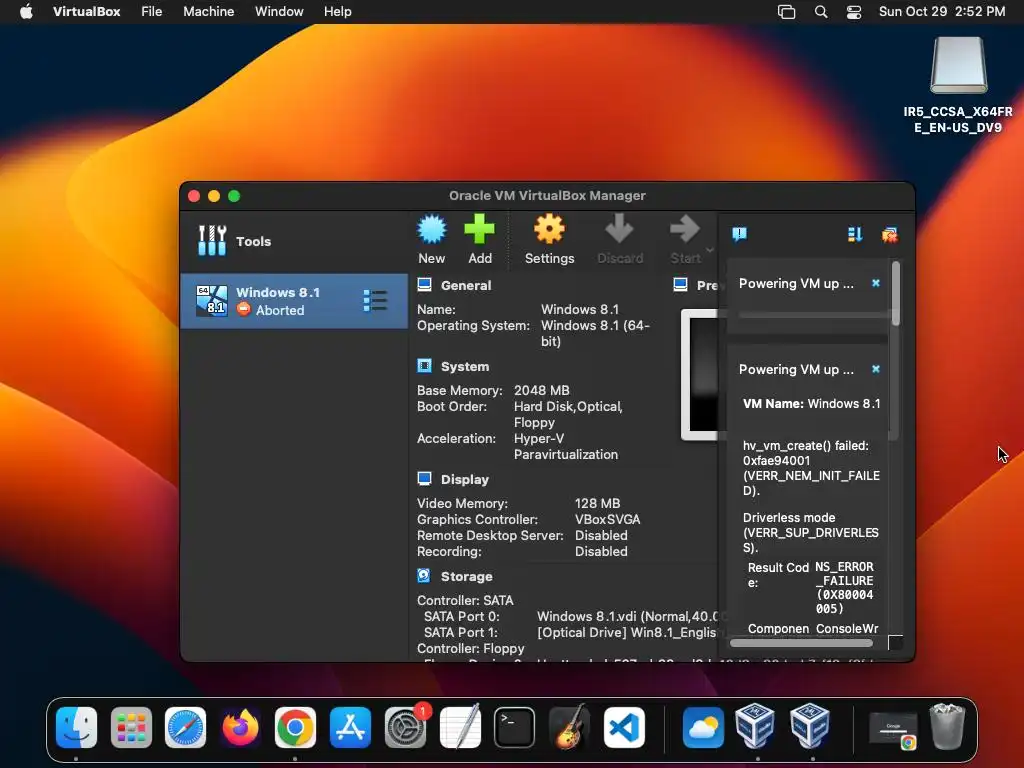Click the notification panel vertical scrollbar

pyautogui.click(x=895, y=293)
